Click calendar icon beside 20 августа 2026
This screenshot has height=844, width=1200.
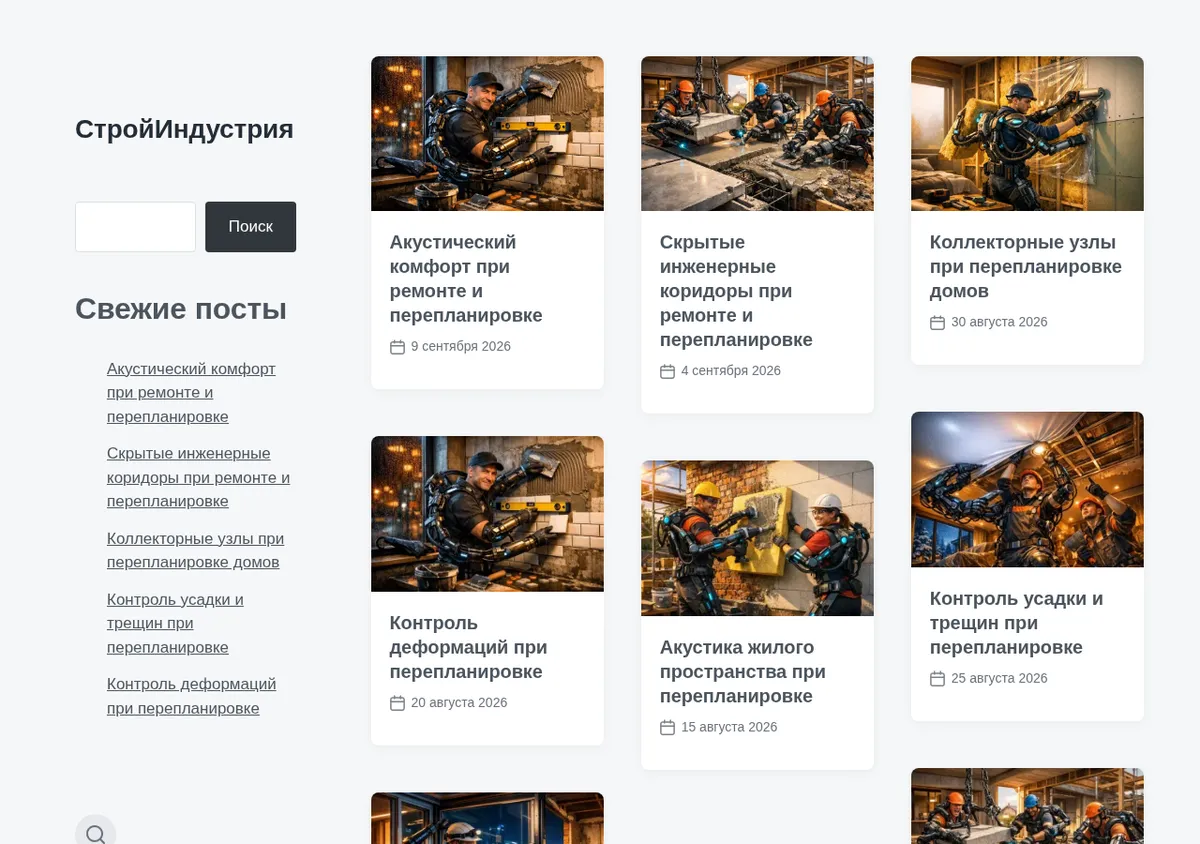pos(397,703)
